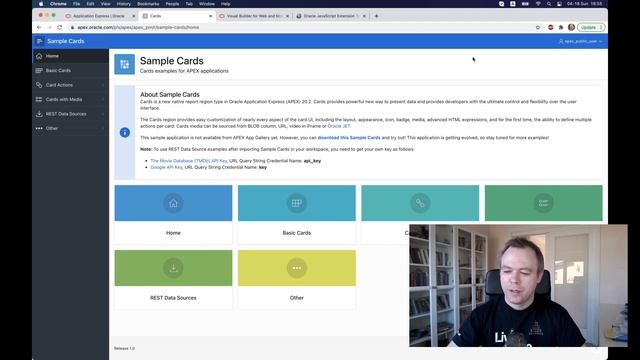Open REST Data Sources in sidebar
Viewport: 640px width, 360px height.
(x=71, y=114)
